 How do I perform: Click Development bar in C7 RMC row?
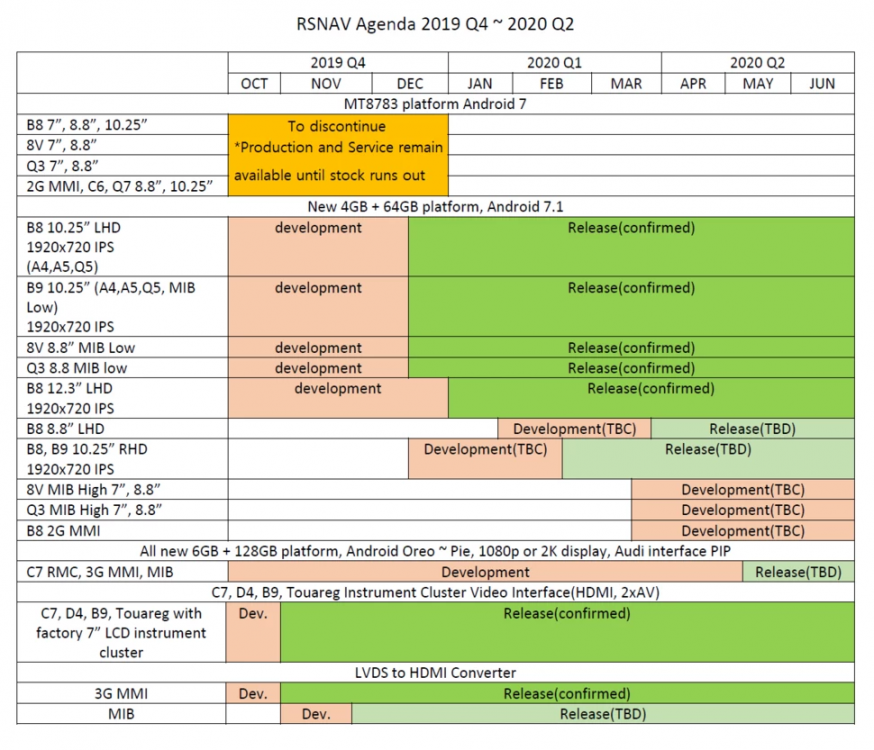[x=485, y=572]
